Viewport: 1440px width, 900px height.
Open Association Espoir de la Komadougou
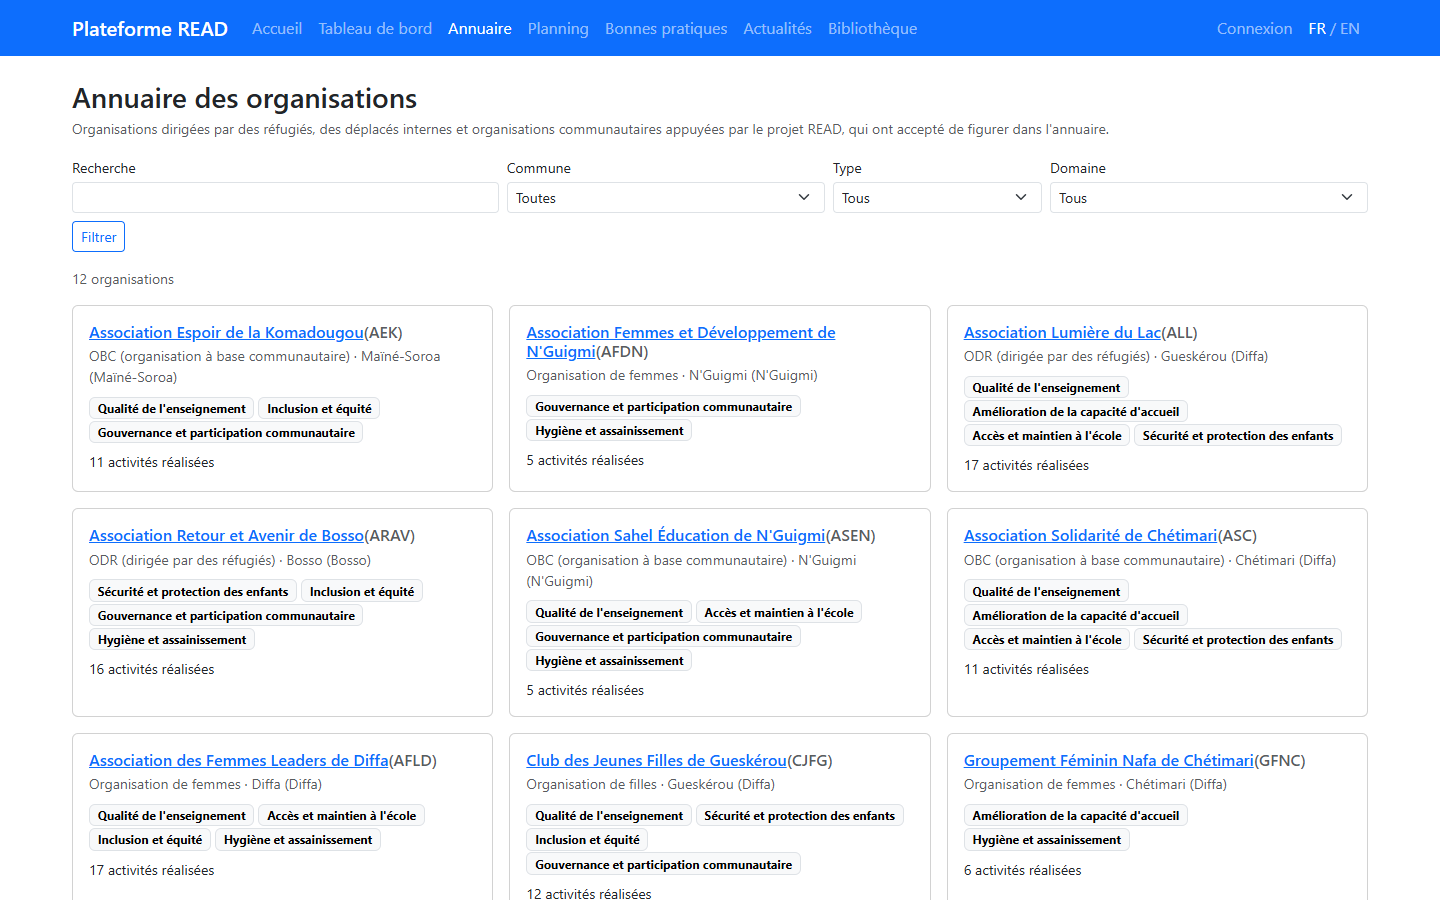click(226, 332)
